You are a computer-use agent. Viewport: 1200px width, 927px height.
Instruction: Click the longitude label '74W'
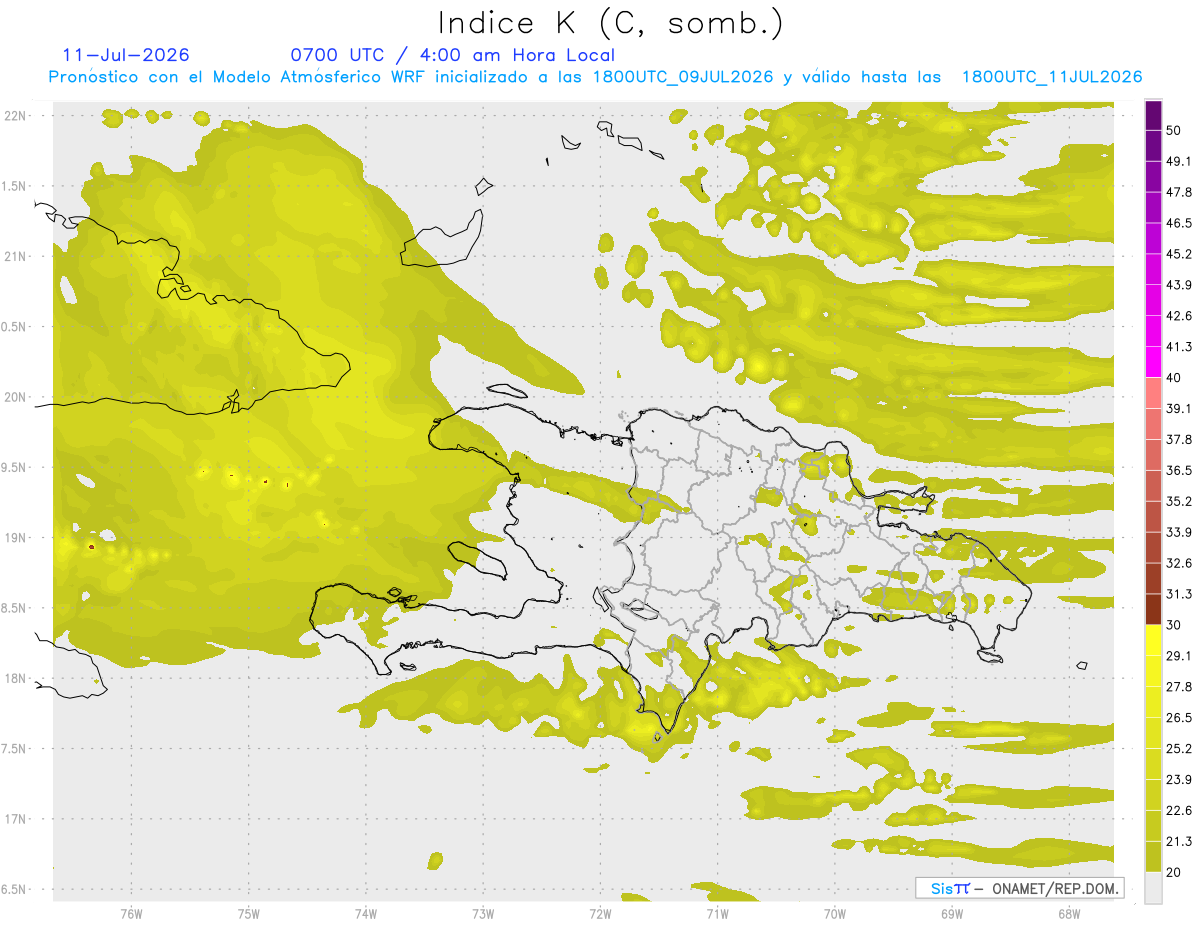click(366, 913)
